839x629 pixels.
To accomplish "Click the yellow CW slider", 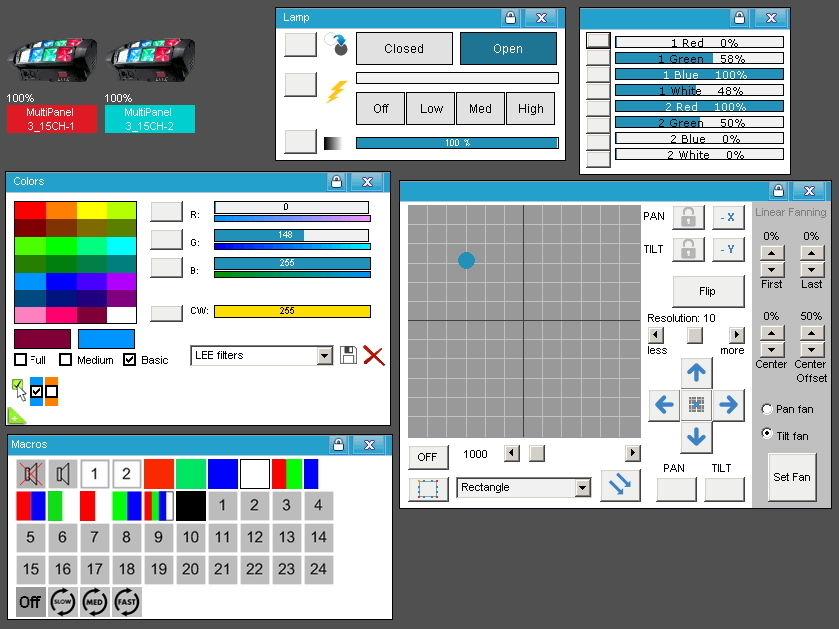I will pos(292,311).
